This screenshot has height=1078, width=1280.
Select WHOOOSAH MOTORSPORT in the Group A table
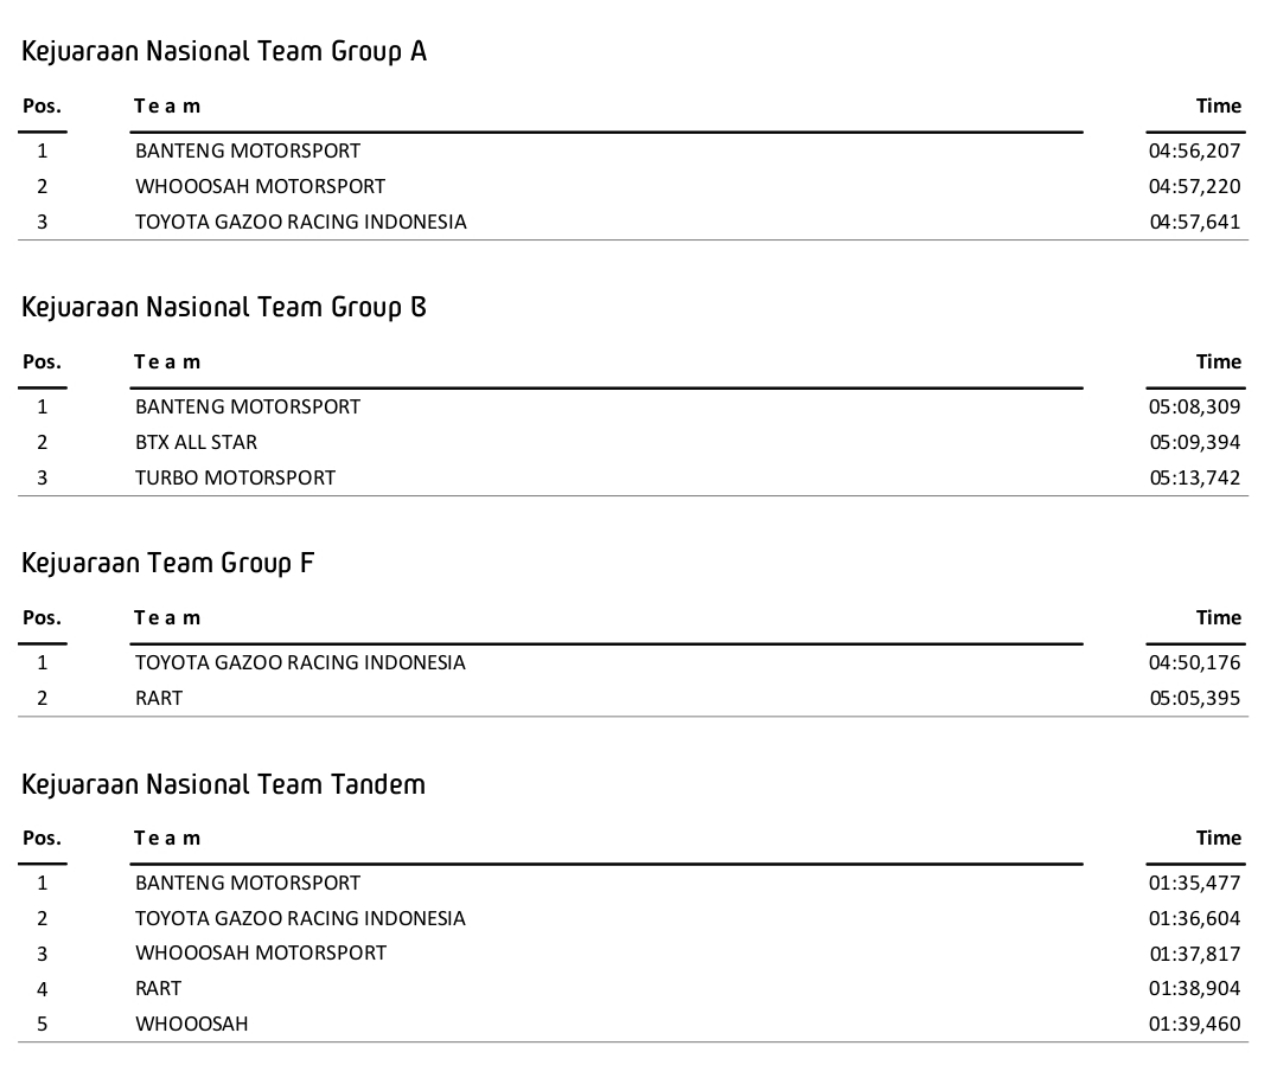pos(260,186)
